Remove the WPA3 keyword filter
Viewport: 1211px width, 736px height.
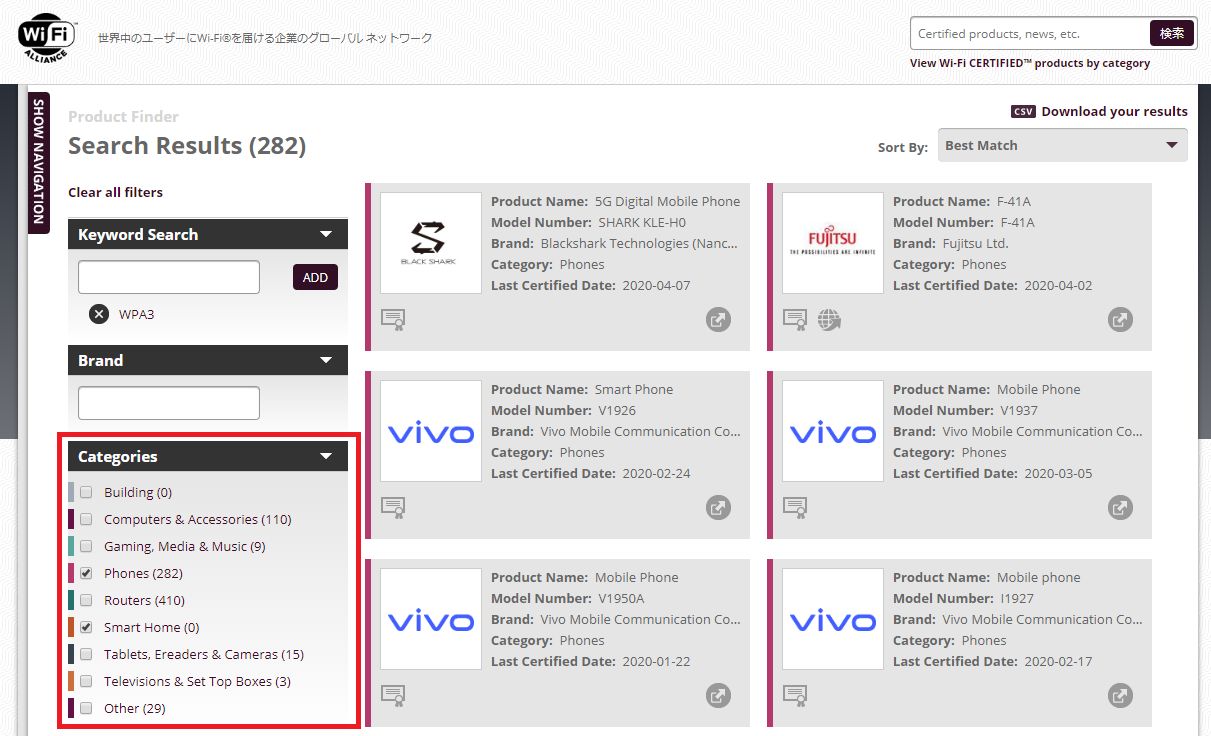point(98,314)
